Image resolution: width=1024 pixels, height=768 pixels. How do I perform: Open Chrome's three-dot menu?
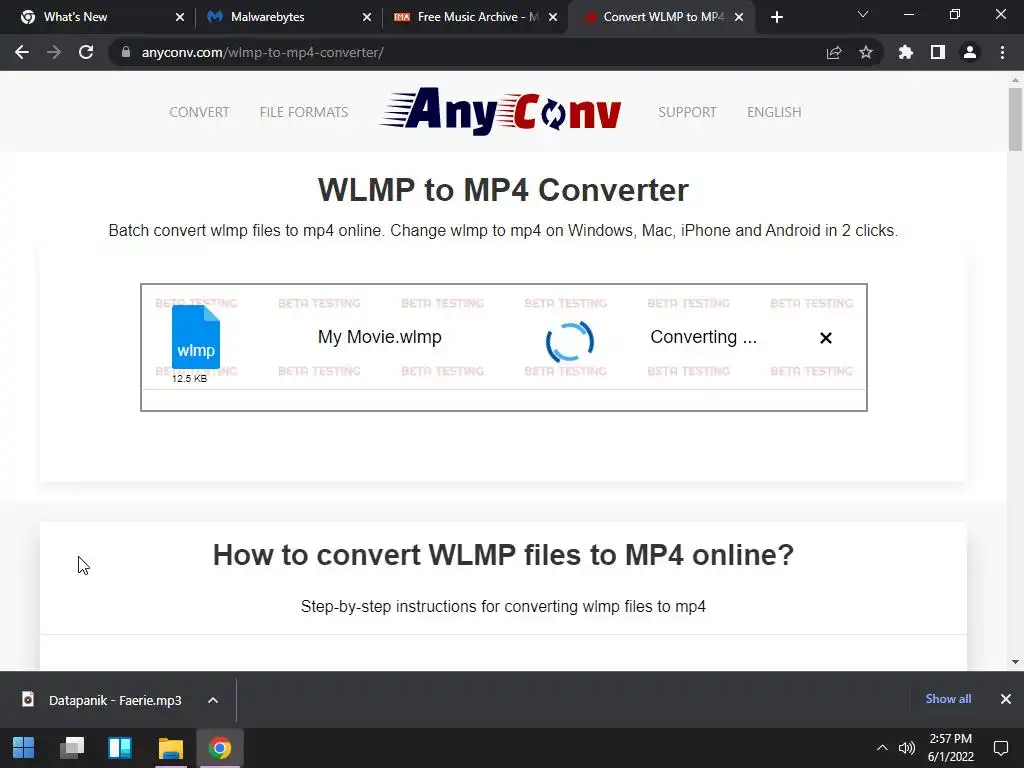(x=1002, y=52)
